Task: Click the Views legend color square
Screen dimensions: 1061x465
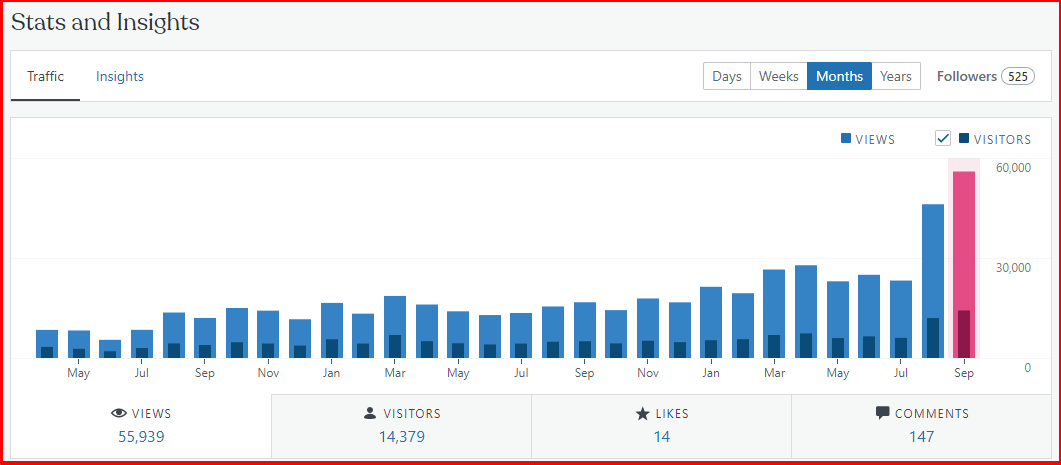Action: (846, 139)
